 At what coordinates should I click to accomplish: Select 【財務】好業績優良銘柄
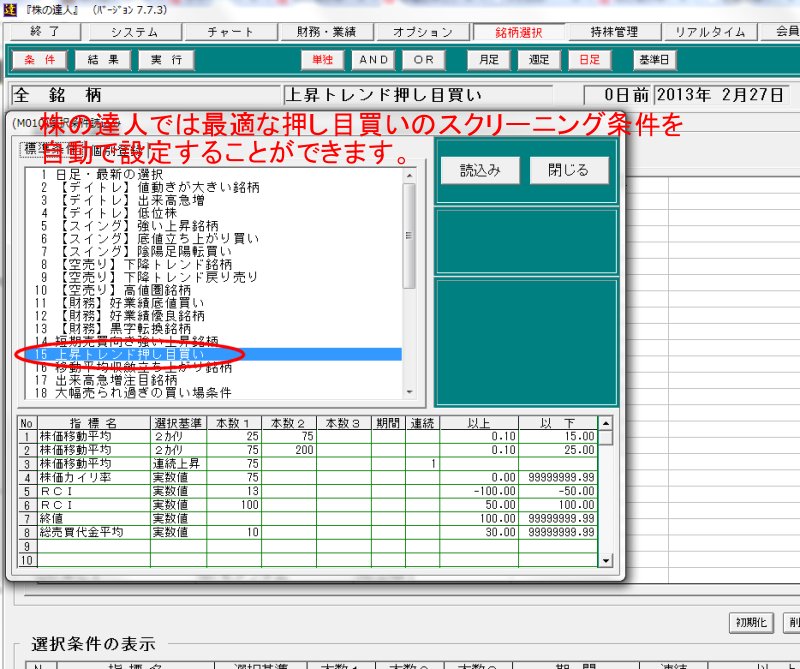(213, 315)
